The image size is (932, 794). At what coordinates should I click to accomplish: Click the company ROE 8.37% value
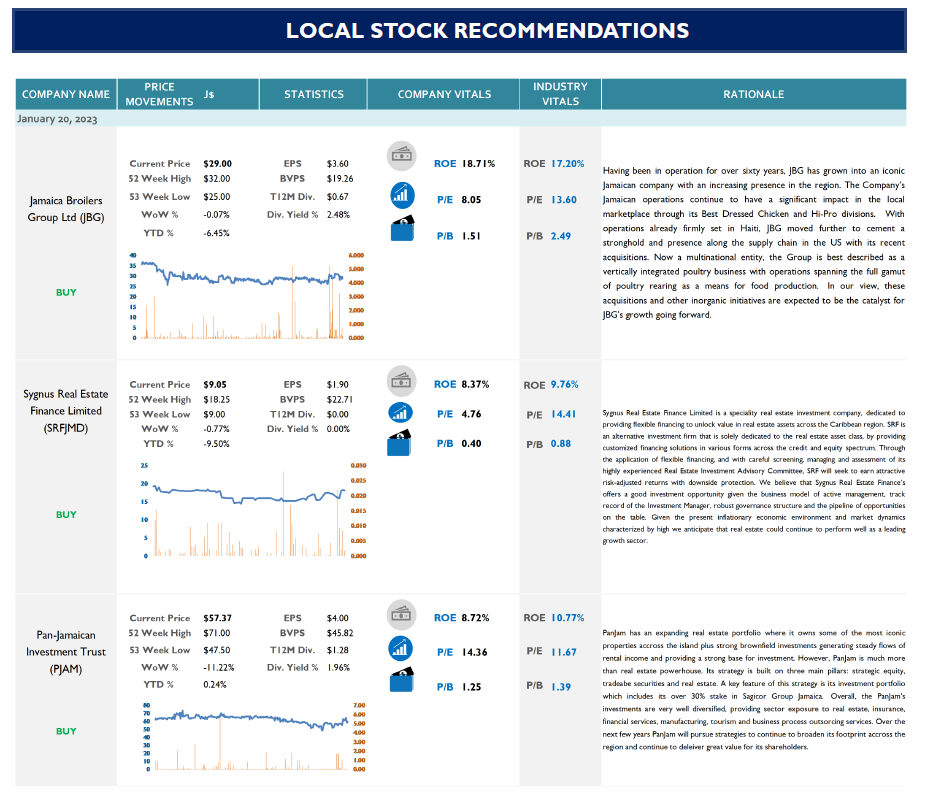click(x=476, y=385)
